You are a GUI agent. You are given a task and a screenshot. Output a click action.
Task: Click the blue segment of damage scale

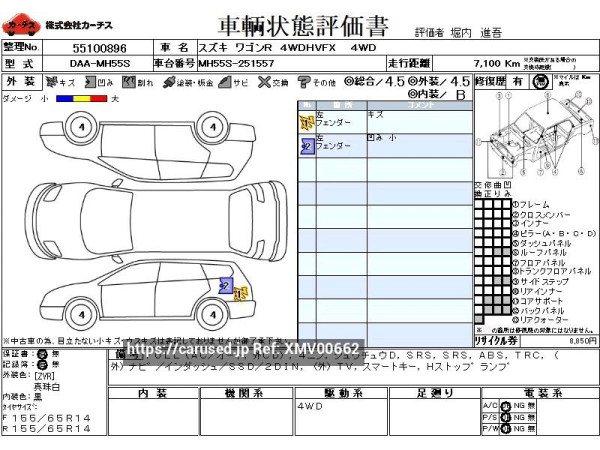point(64,99)
